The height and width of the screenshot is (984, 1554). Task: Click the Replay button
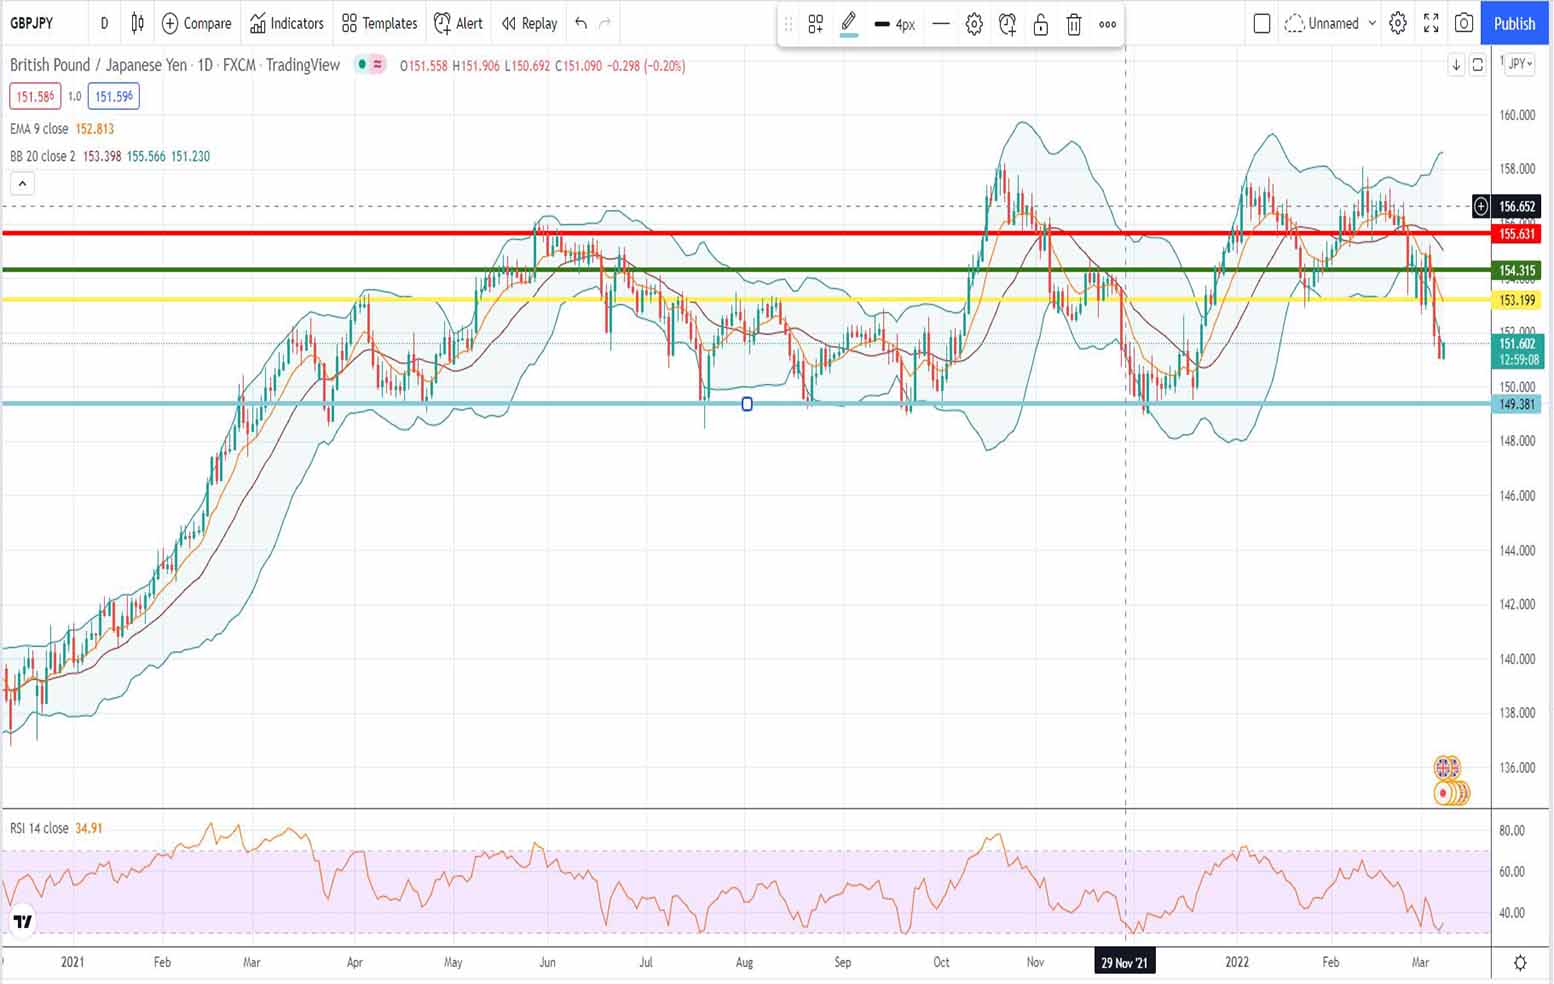529,23
